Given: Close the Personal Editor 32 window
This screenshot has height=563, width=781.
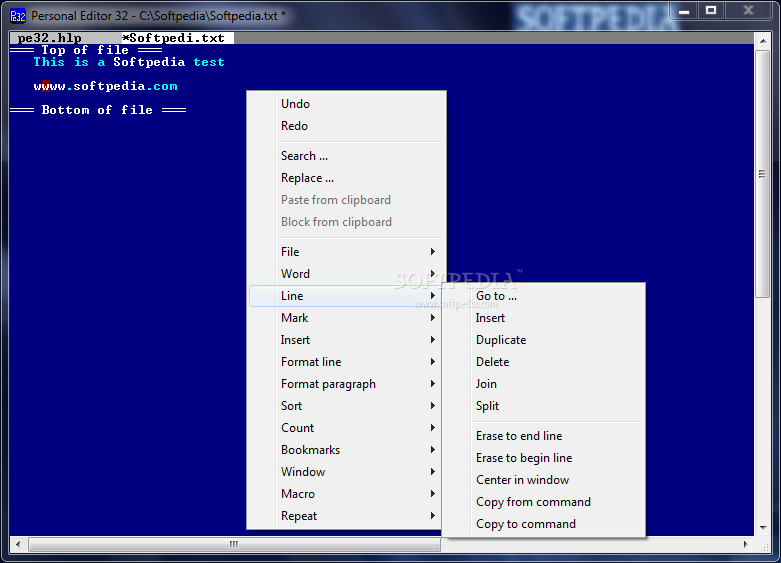Looking at the screenshot, I should click(x=748, y=10).
